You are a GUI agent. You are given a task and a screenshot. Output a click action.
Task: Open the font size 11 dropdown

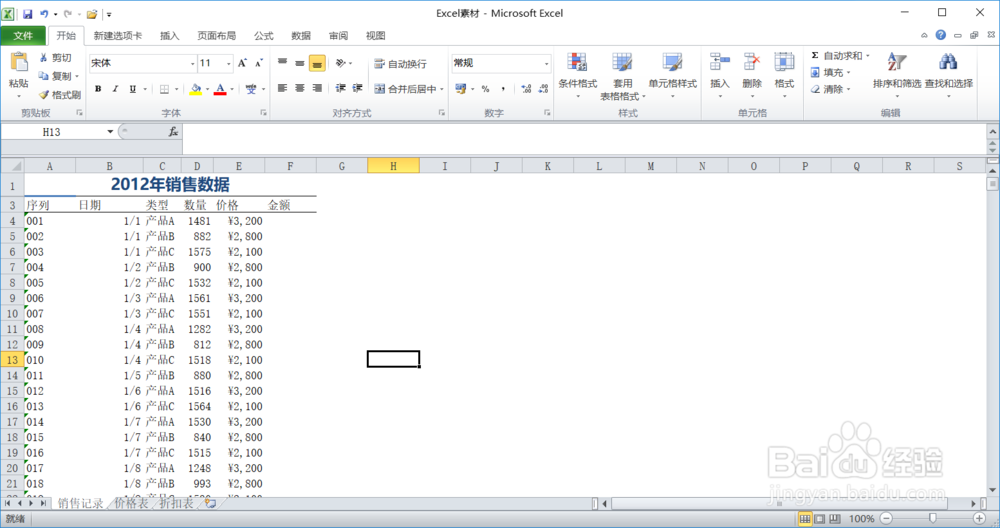[x=228, y=63]
